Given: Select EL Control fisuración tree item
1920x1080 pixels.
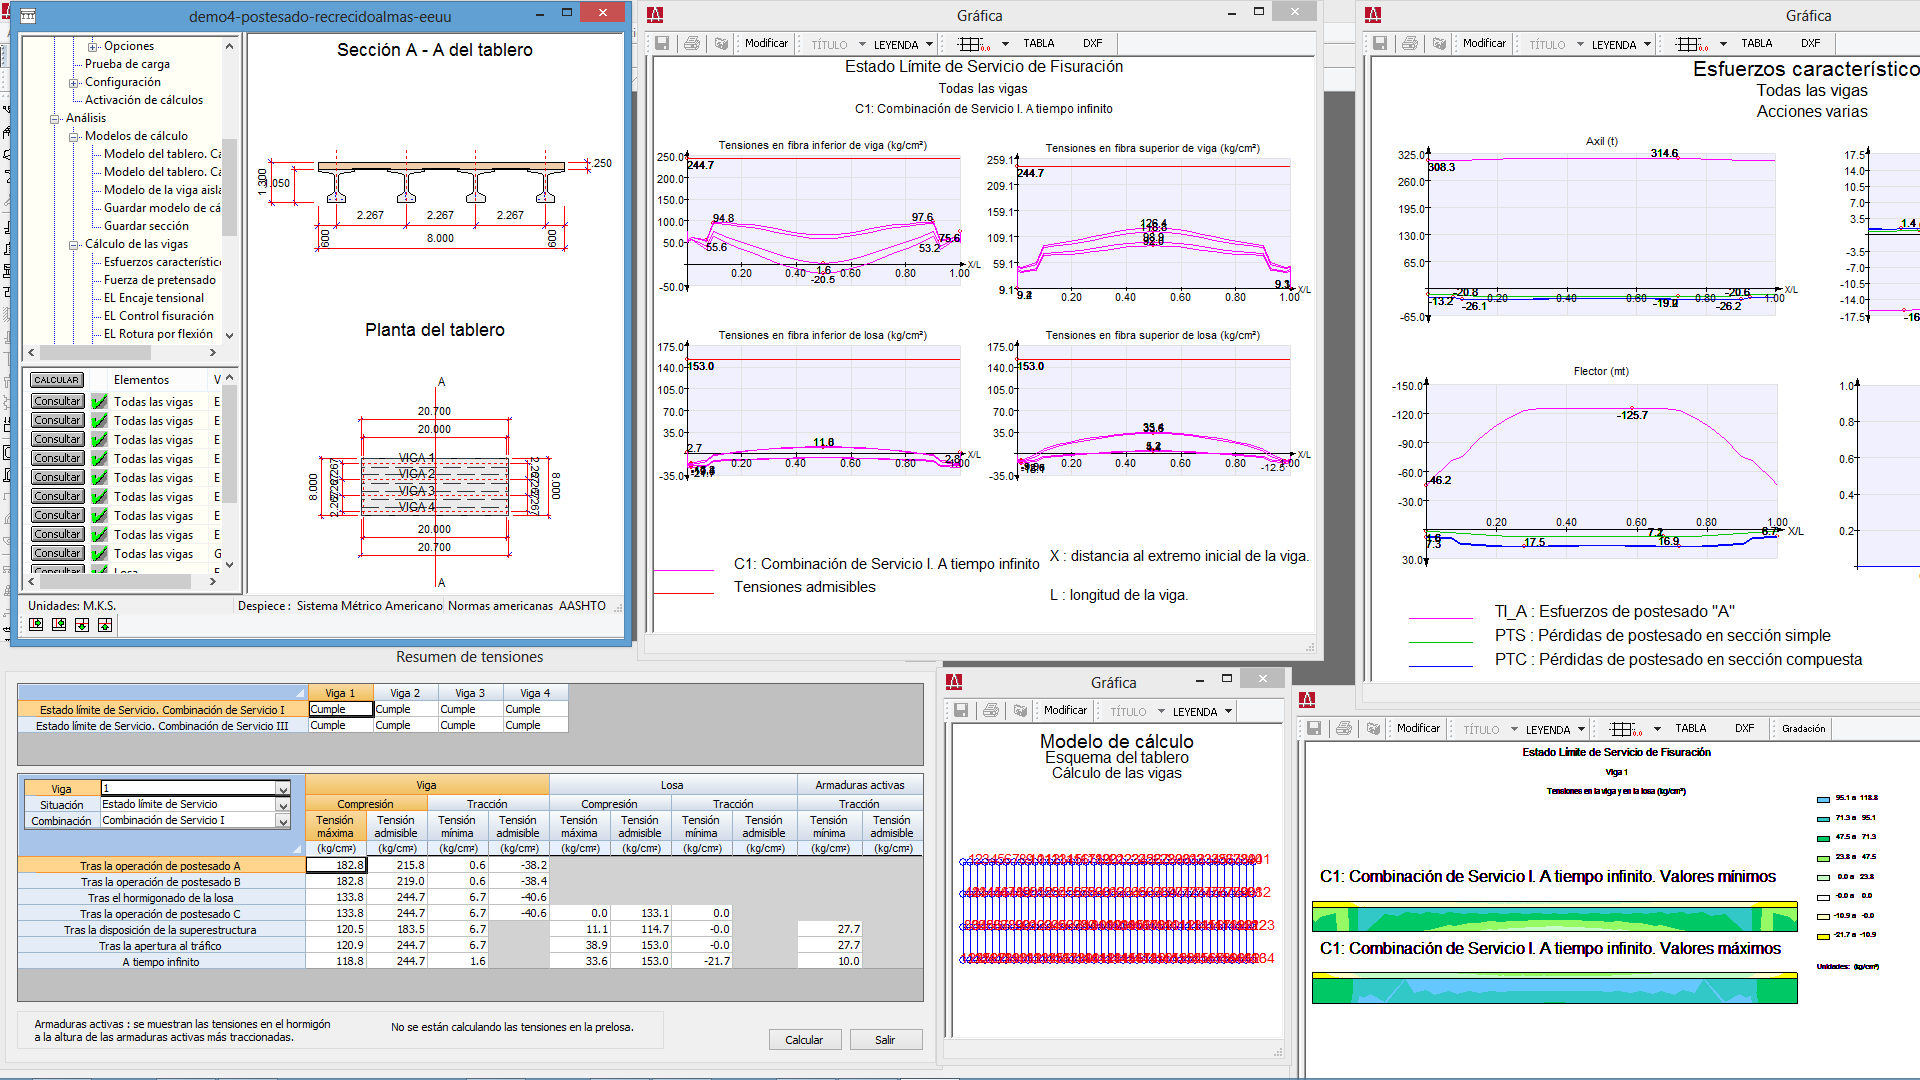Looking at the screenshot, I should coord(158,316).
